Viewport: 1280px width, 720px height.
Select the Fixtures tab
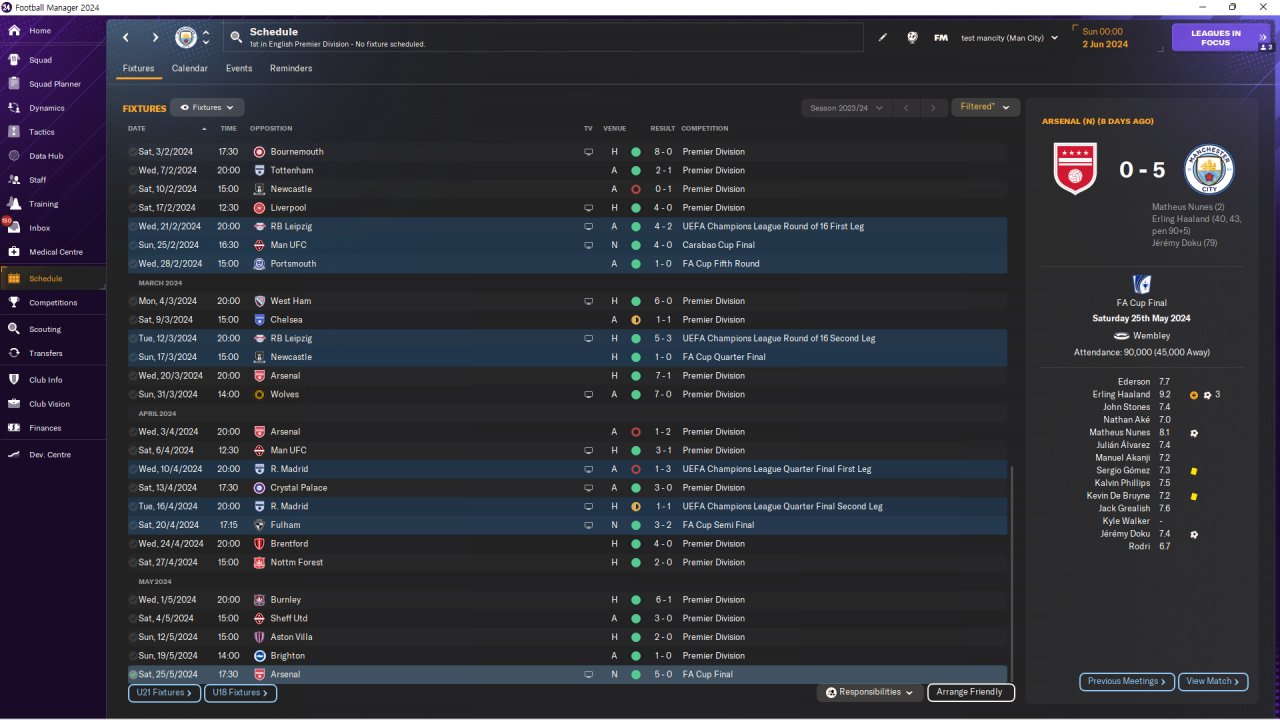pyautogui.click(x=138, y=69)
